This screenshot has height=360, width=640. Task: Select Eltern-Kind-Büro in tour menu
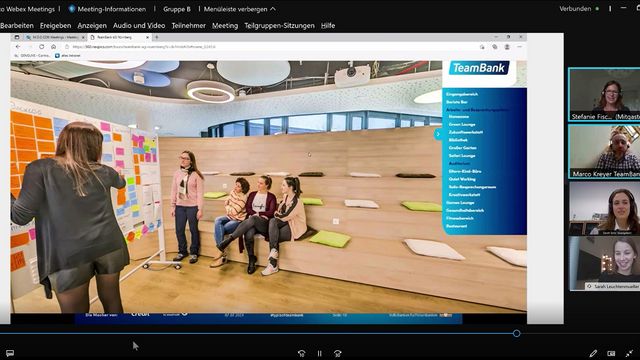[465, 171]
